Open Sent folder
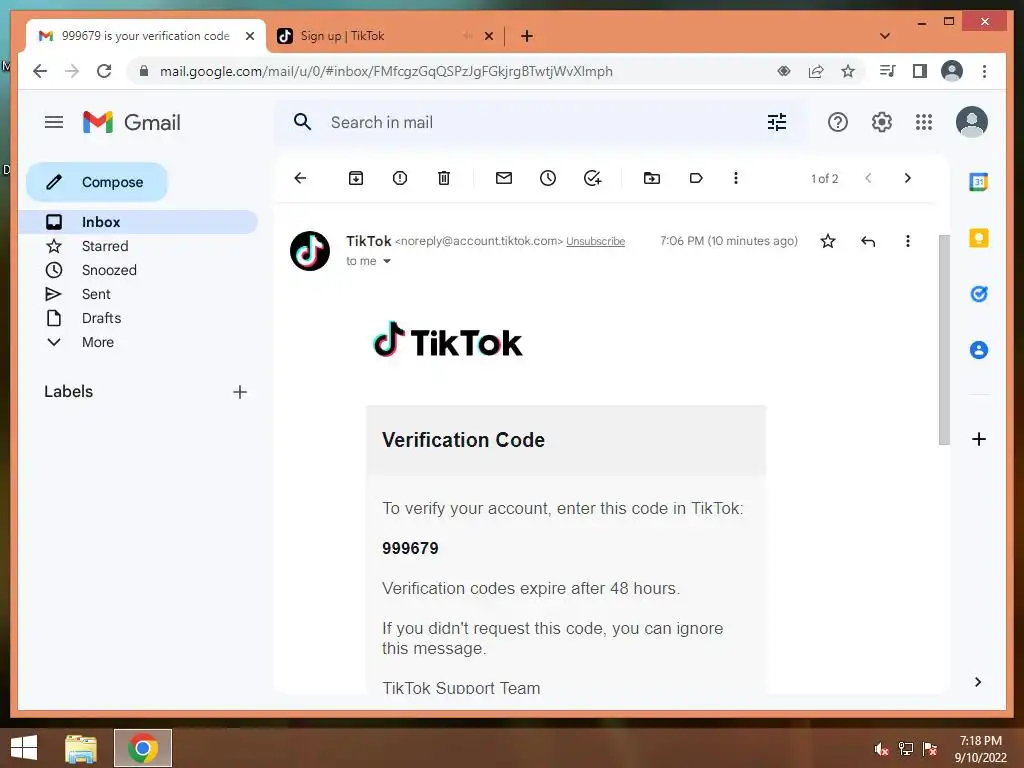Screen dimensions: 1024x768 (x=138, y=295)
